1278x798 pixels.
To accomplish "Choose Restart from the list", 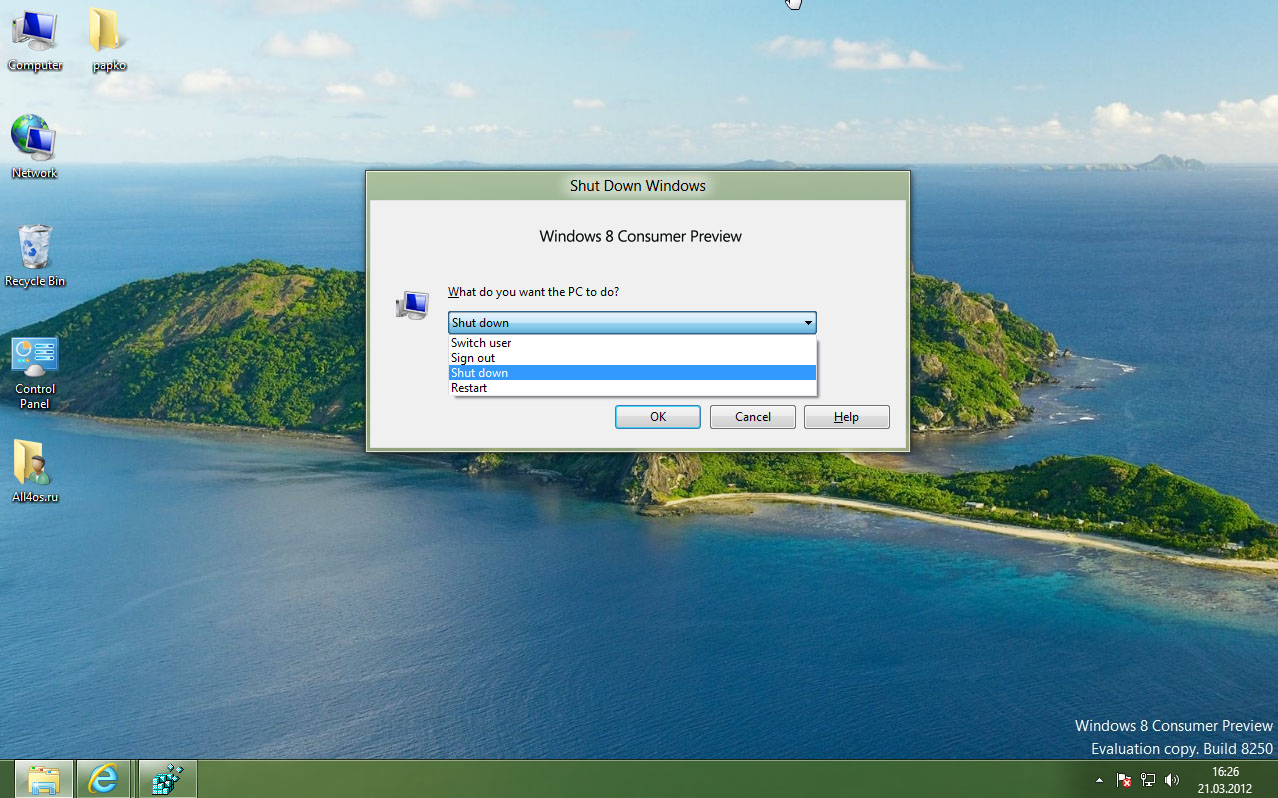I will click(632, 388).
